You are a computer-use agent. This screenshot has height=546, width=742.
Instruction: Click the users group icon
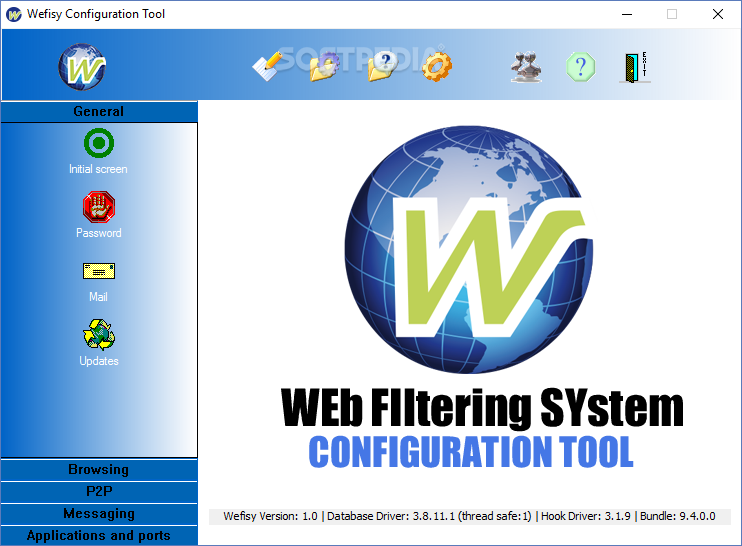point(526,67)
